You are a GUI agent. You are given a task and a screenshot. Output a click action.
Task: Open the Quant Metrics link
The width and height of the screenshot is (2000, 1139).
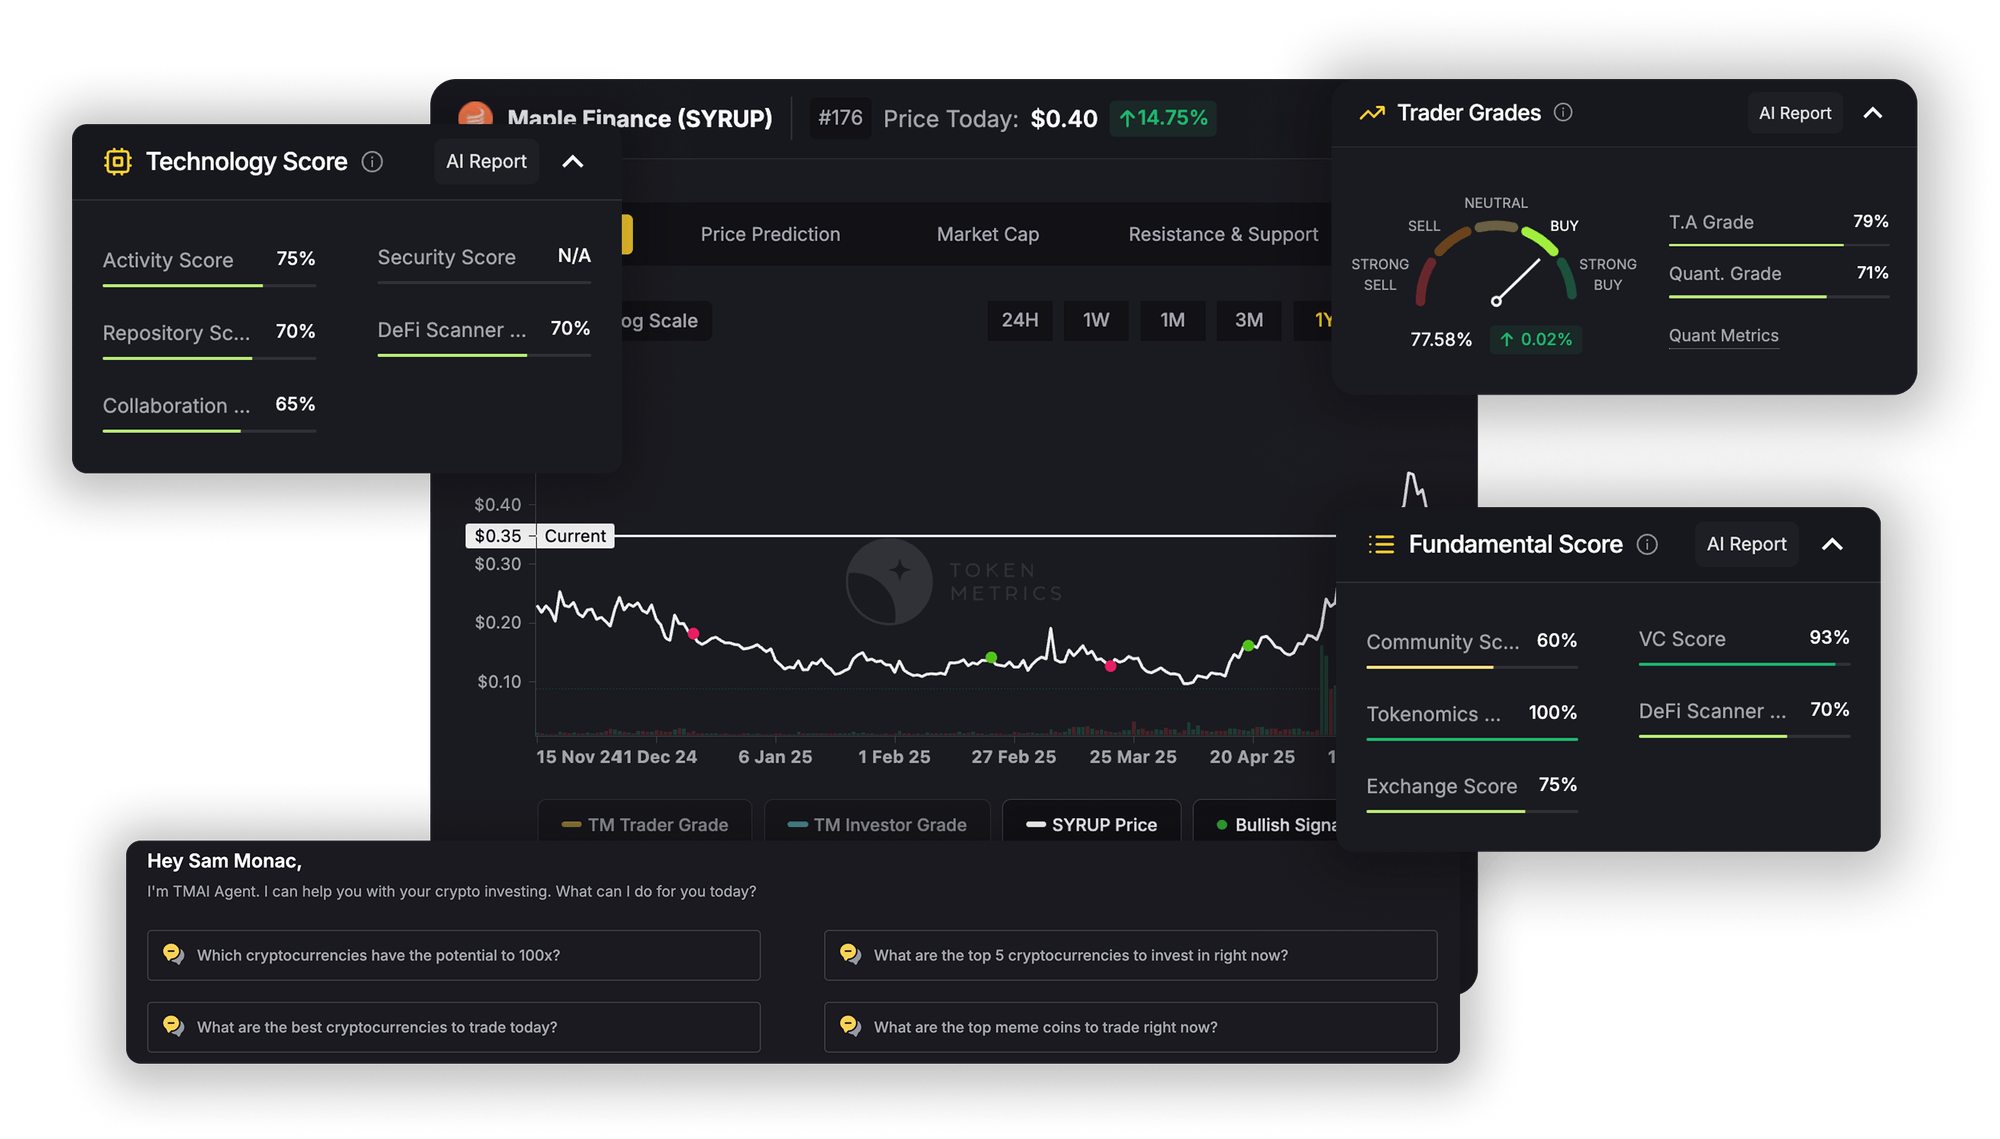tap(1723, 336)
